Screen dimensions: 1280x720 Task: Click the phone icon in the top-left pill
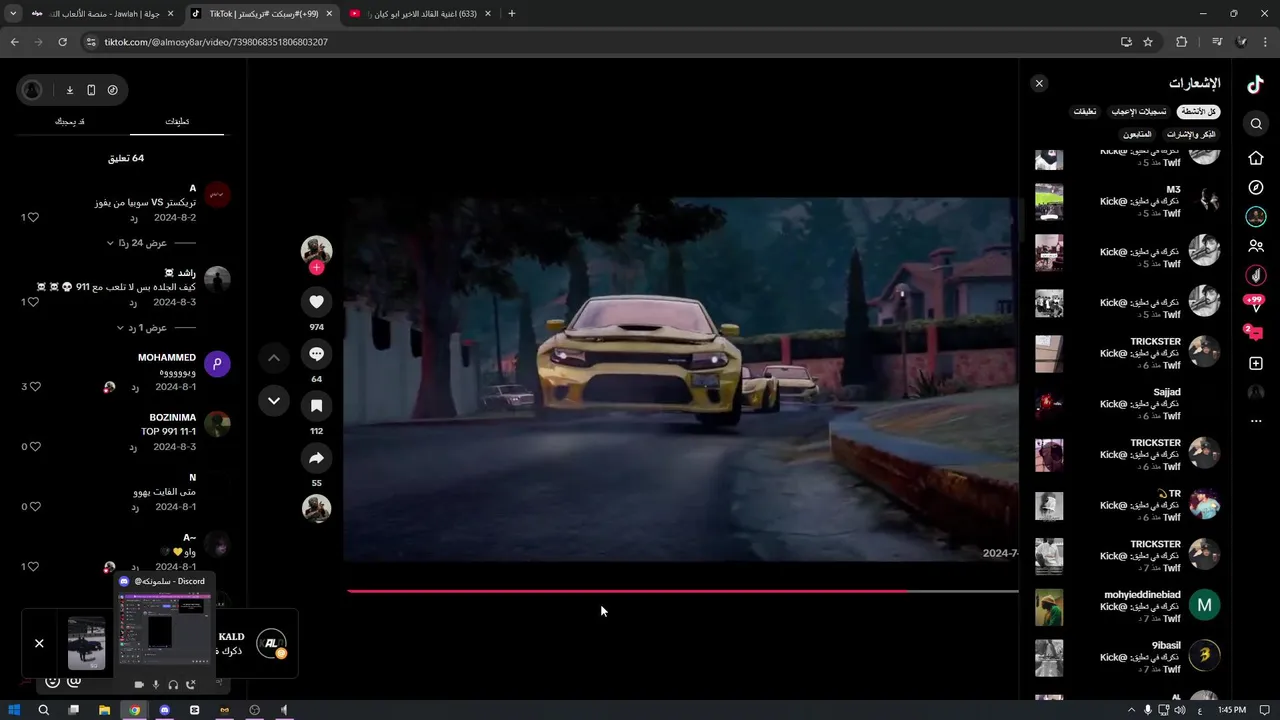coord(91,90)
